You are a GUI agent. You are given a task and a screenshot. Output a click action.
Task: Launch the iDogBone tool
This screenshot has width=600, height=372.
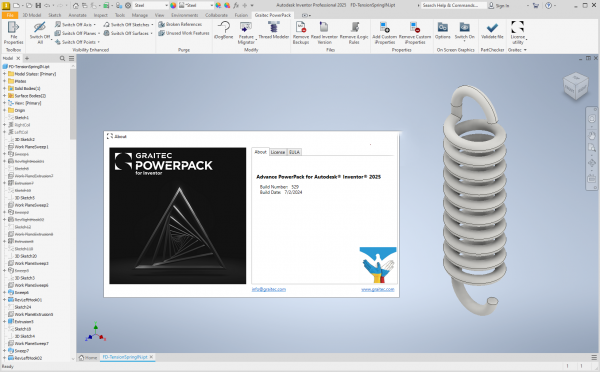(x=224, y=30)
